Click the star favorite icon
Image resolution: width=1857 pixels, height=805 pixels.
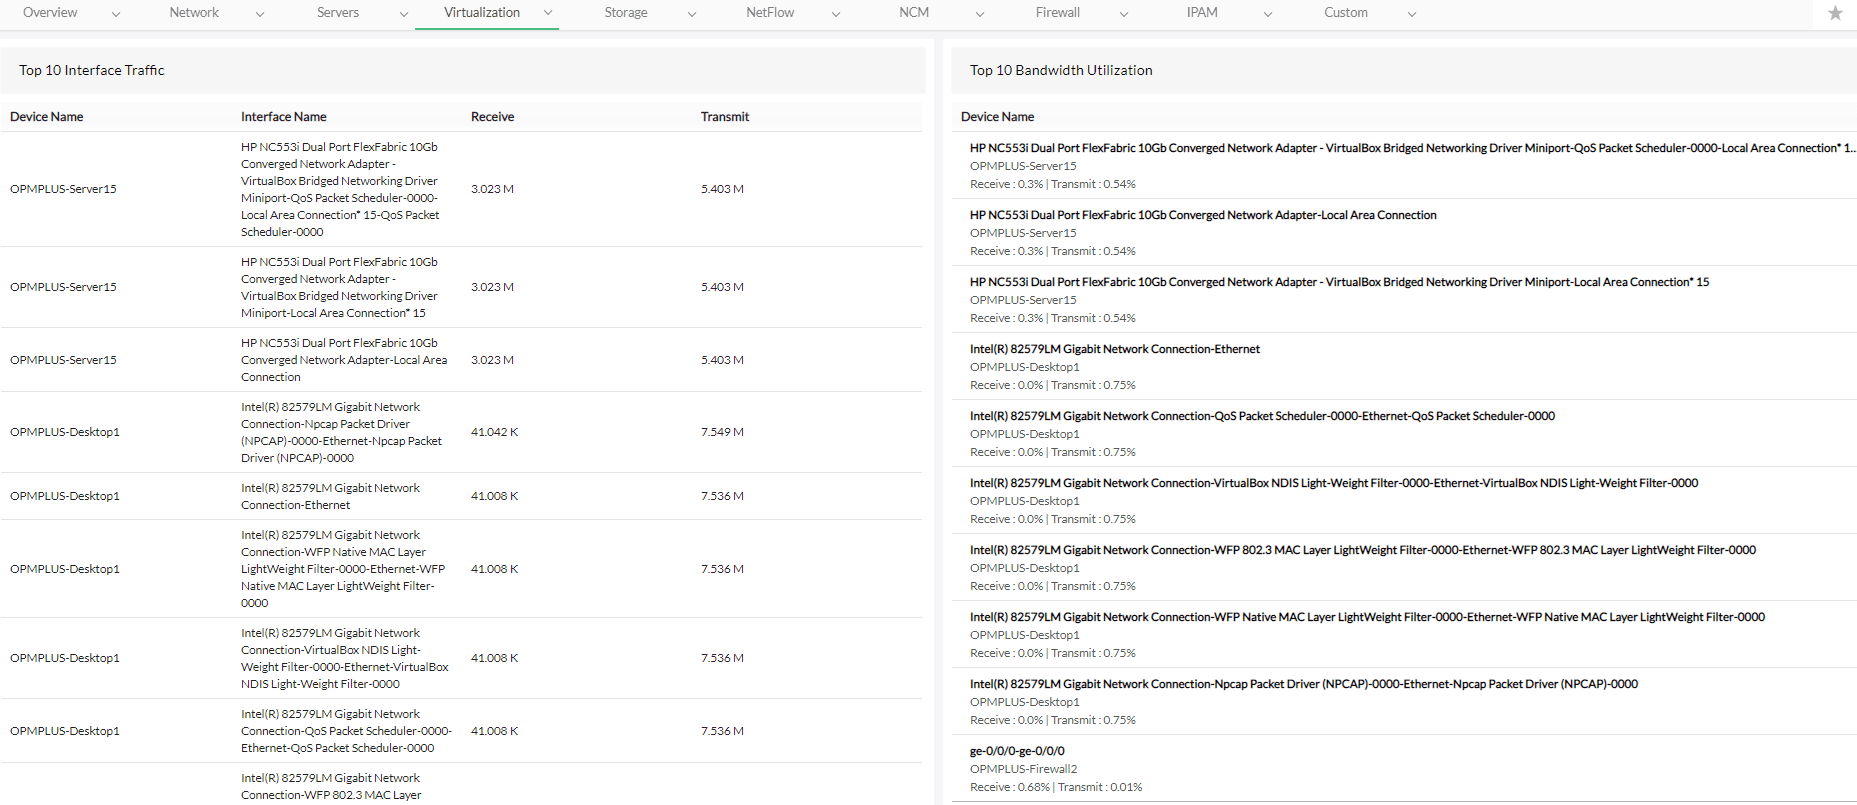pyautogui.click(x=1835, y=13)
